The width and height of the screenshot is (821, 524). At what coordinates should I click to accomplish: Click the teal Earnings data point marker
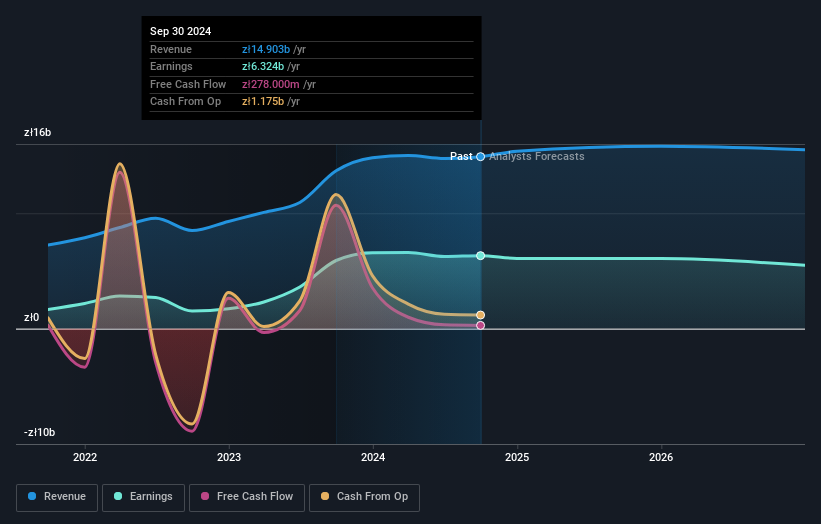(481, 255)
